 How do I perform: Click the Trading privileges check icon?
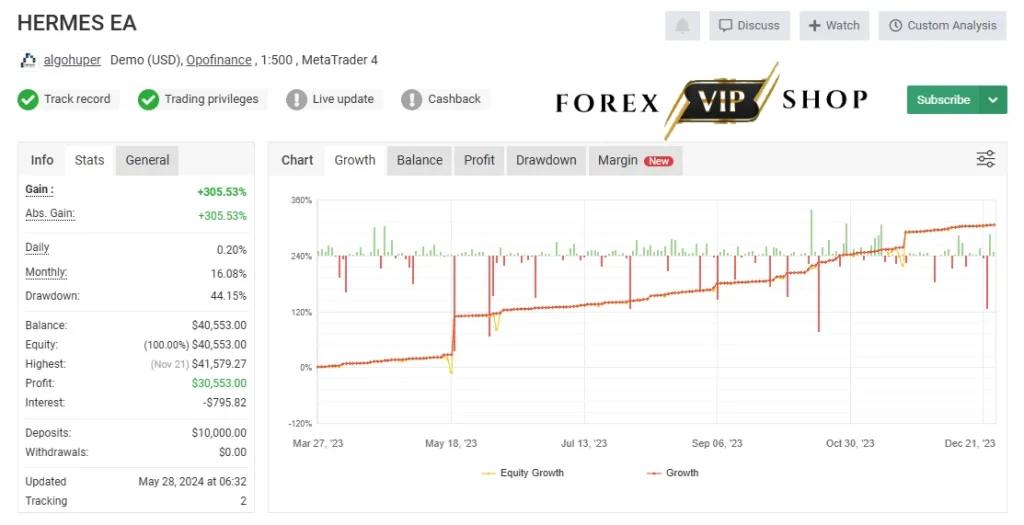click(148, 99)
